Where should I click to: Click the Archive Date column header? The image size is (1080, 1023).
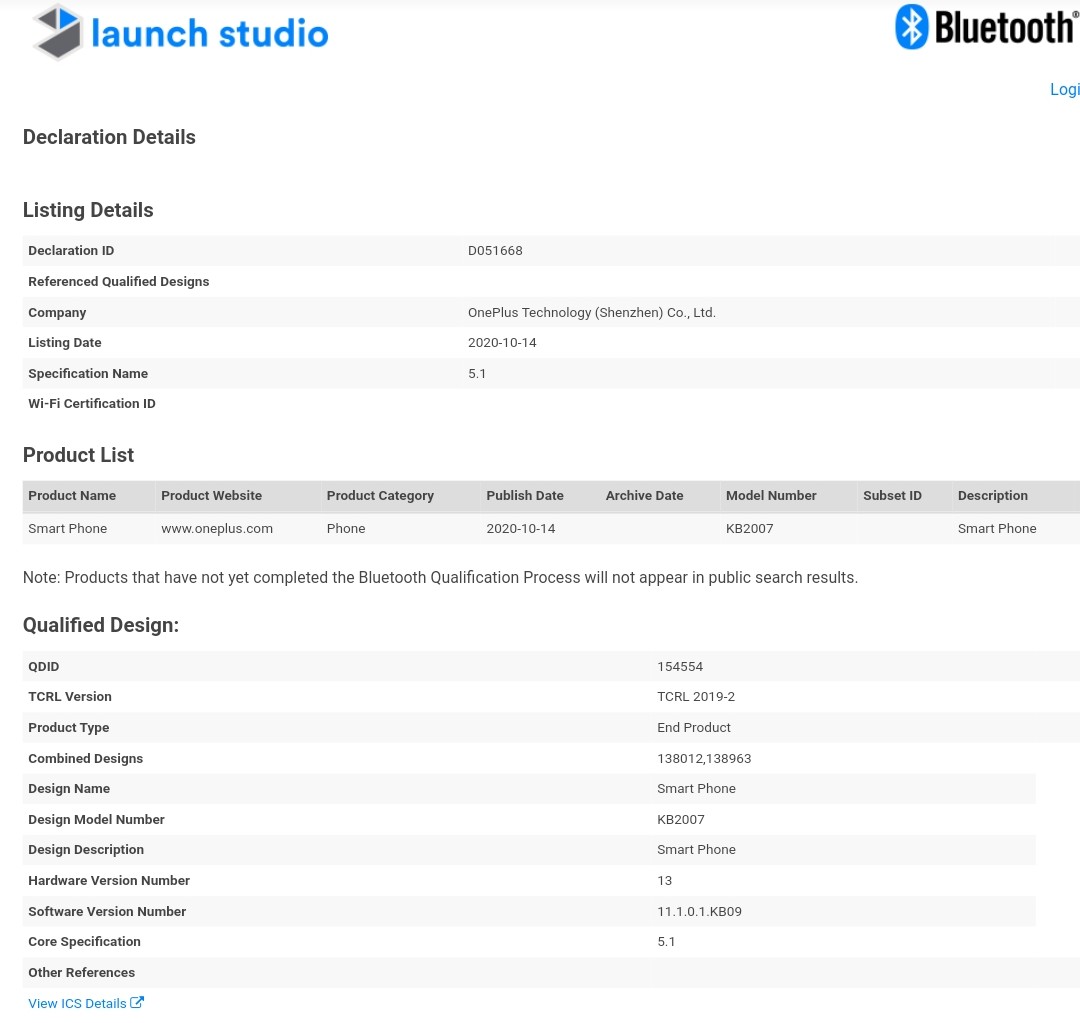pyautogui.click(x=644, y=495)
